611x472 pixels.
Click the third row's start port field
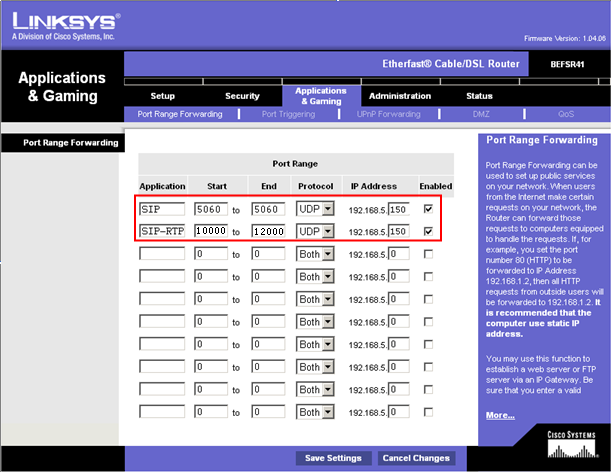(211, 254)
